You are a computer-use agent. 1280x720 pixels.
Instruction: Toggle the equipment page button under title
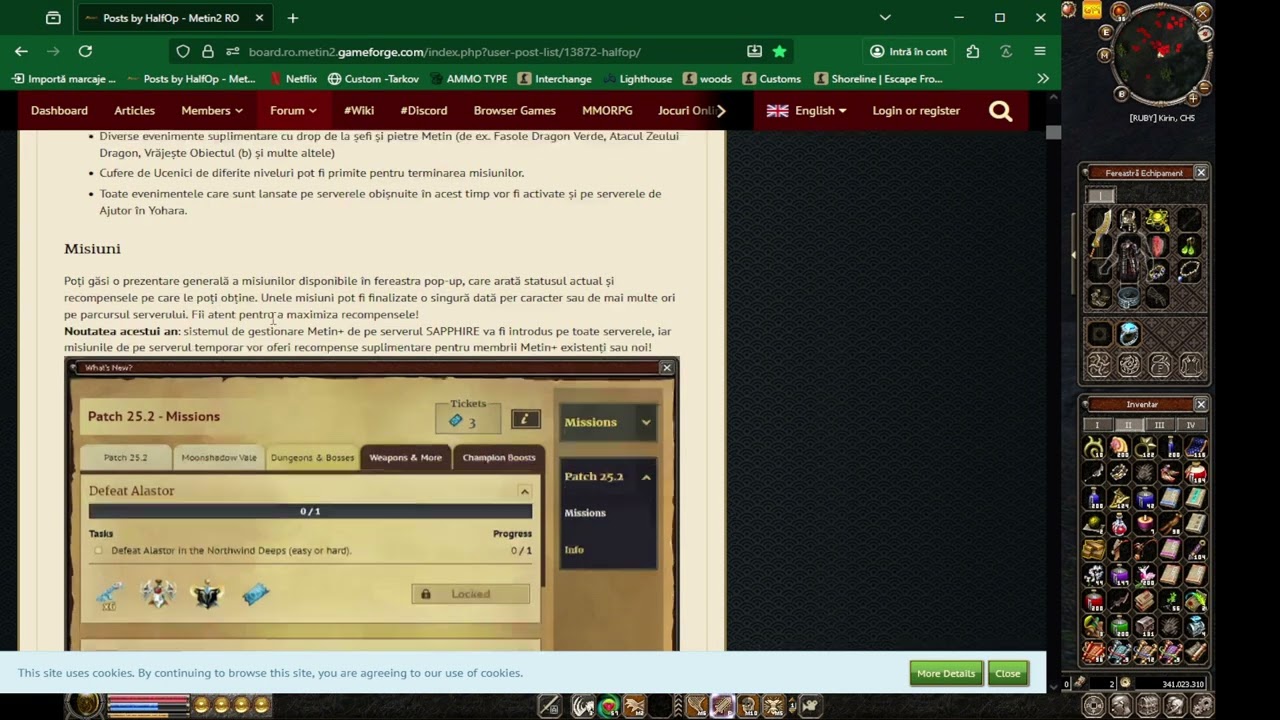tap(1100, 195)
